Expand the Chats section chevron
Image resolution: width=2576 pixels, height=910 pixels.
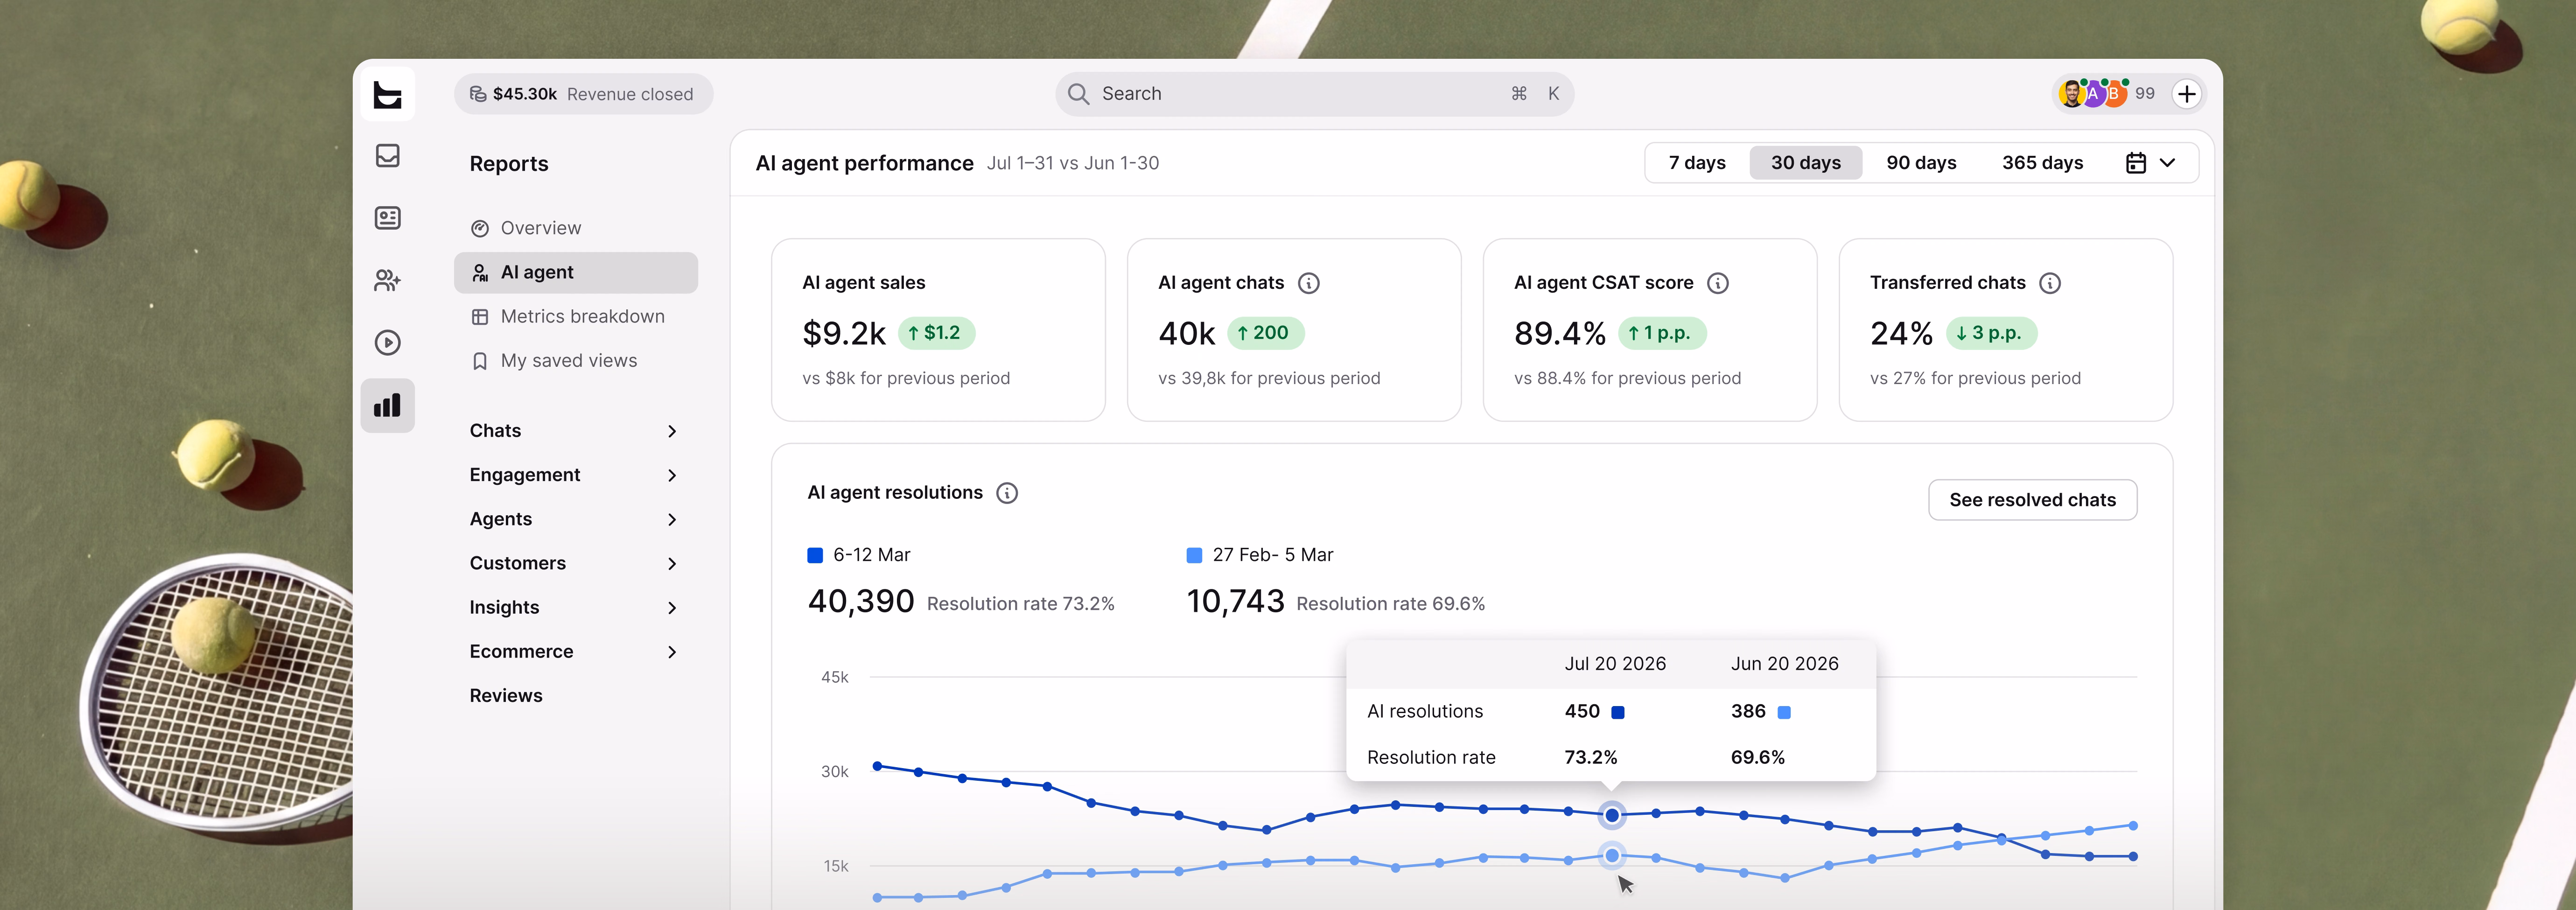[672, 431]
